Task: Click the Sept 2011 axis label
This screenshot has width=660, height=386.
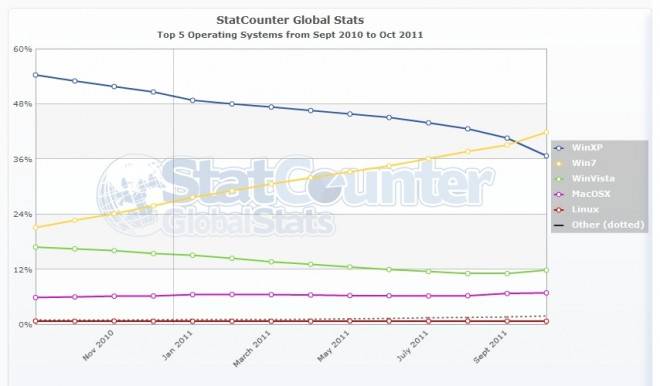Action: (490, 347)
